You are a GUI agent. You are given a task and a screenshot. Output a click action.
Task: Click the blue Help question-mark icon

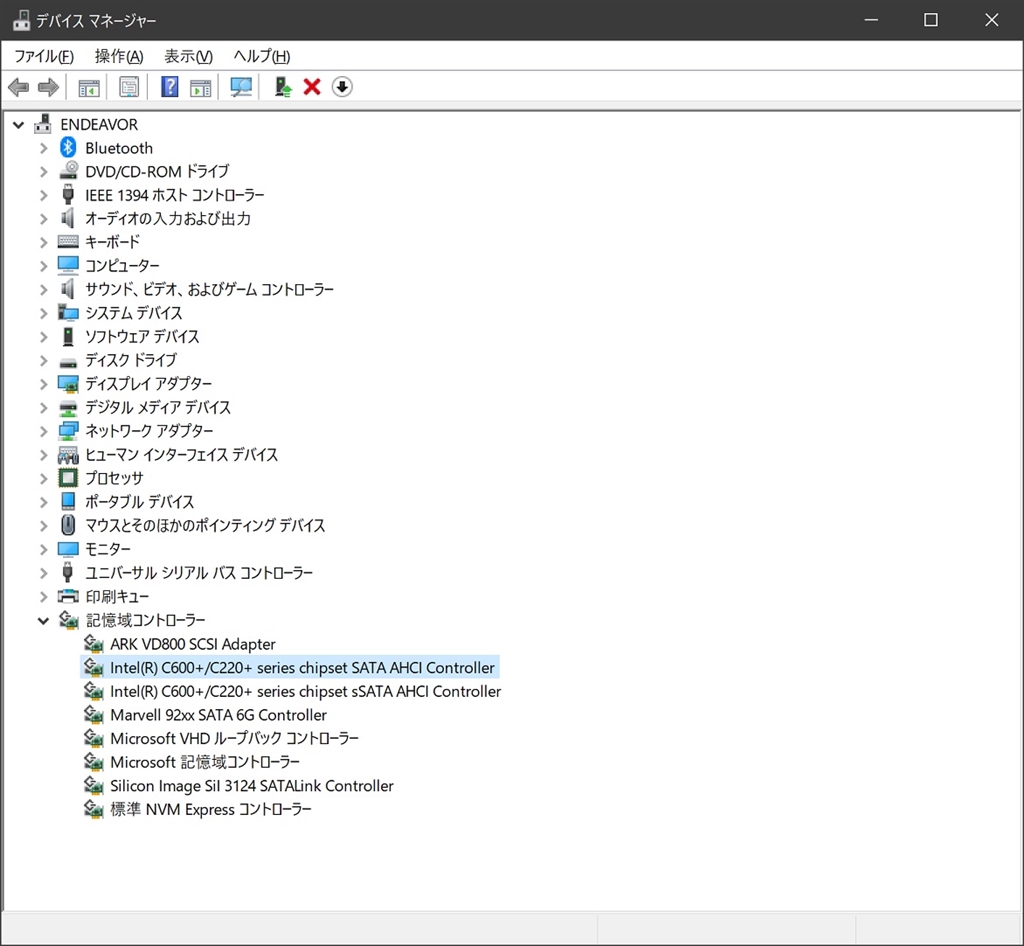click(170, 87)
